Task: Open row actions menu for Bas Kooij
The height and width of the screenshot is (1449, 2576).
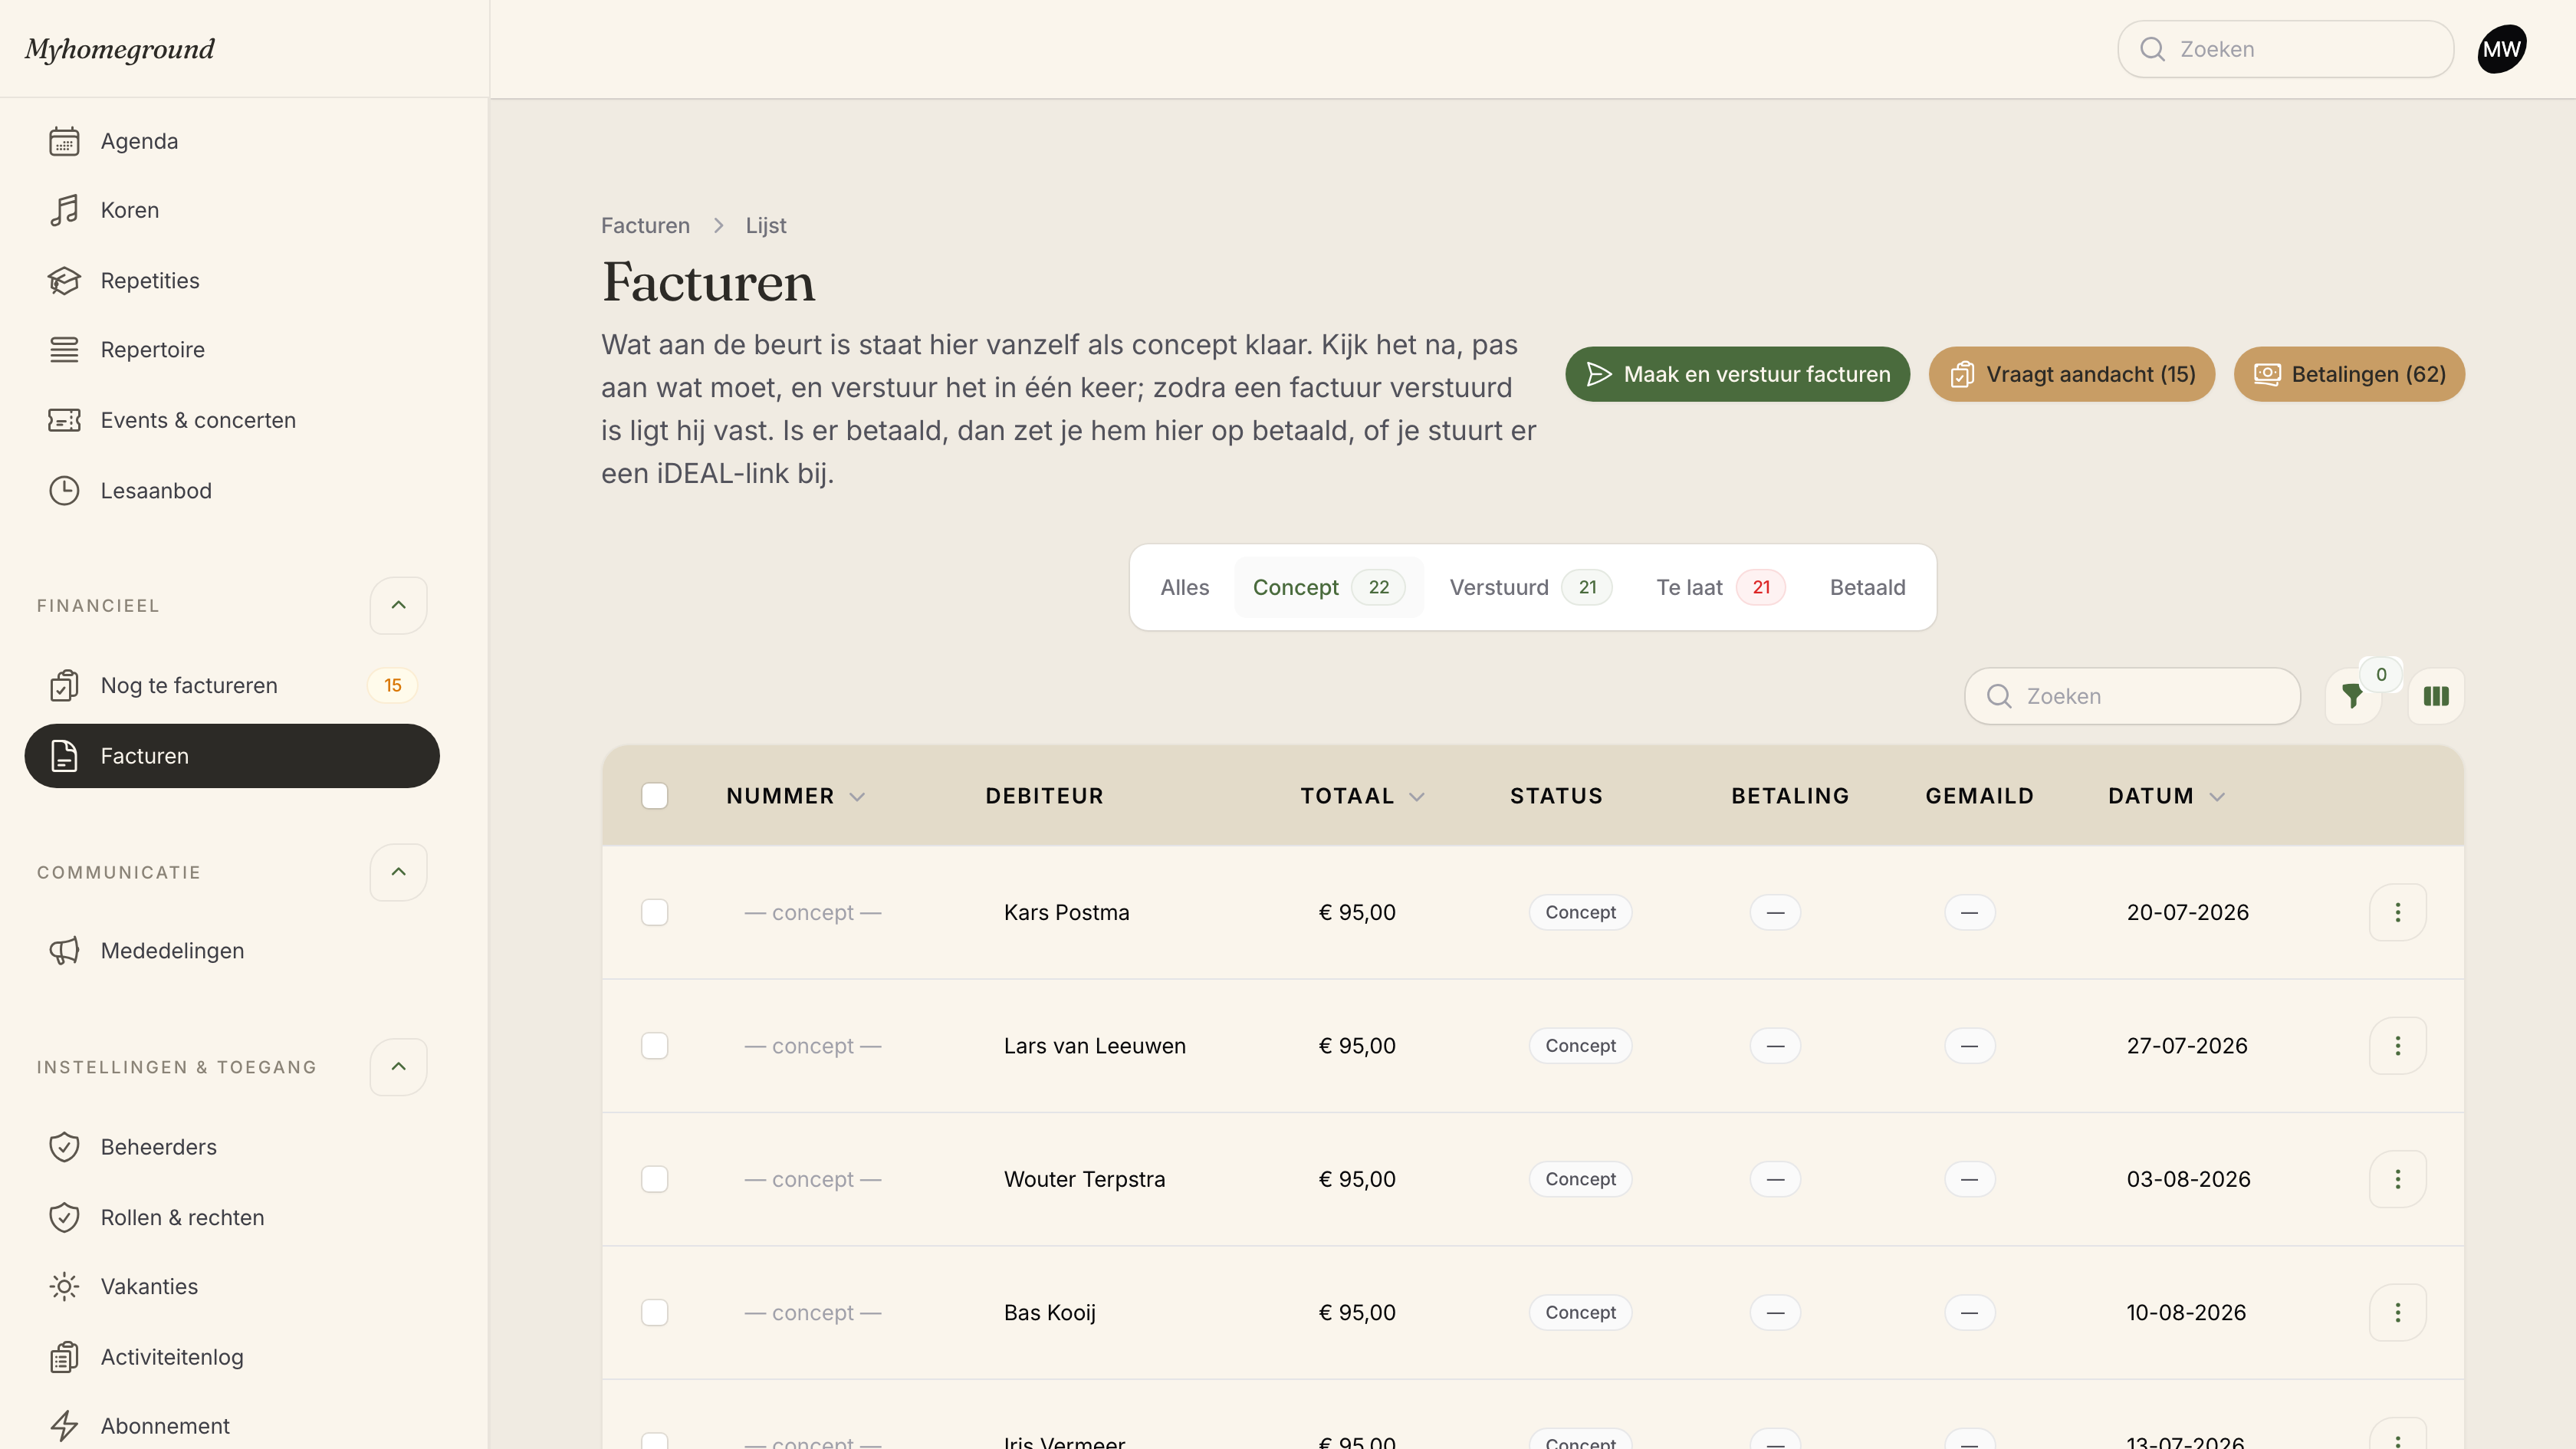Action: (x=2397, y=1312)
